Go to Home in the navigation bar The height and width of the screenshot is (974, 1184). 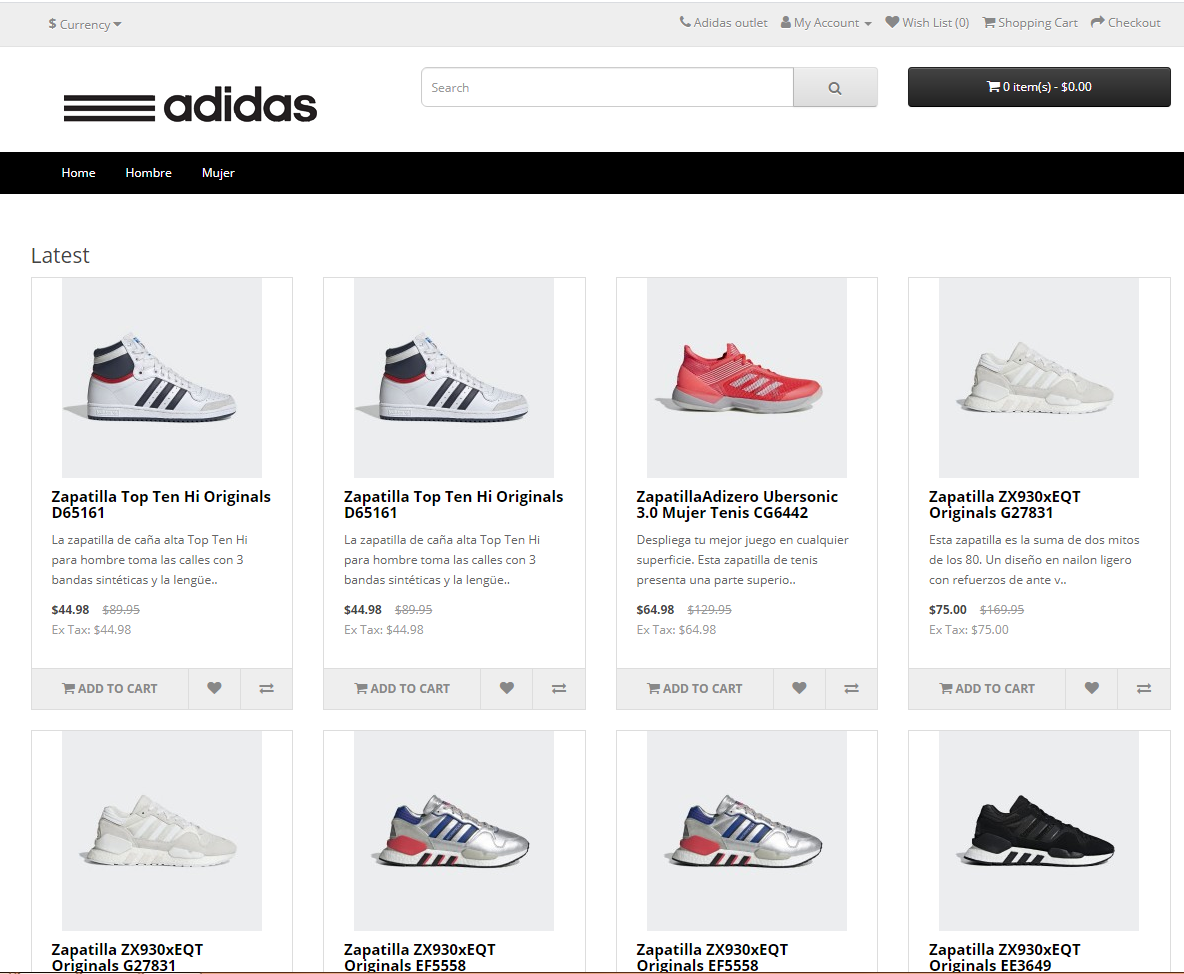coord(79,173)
